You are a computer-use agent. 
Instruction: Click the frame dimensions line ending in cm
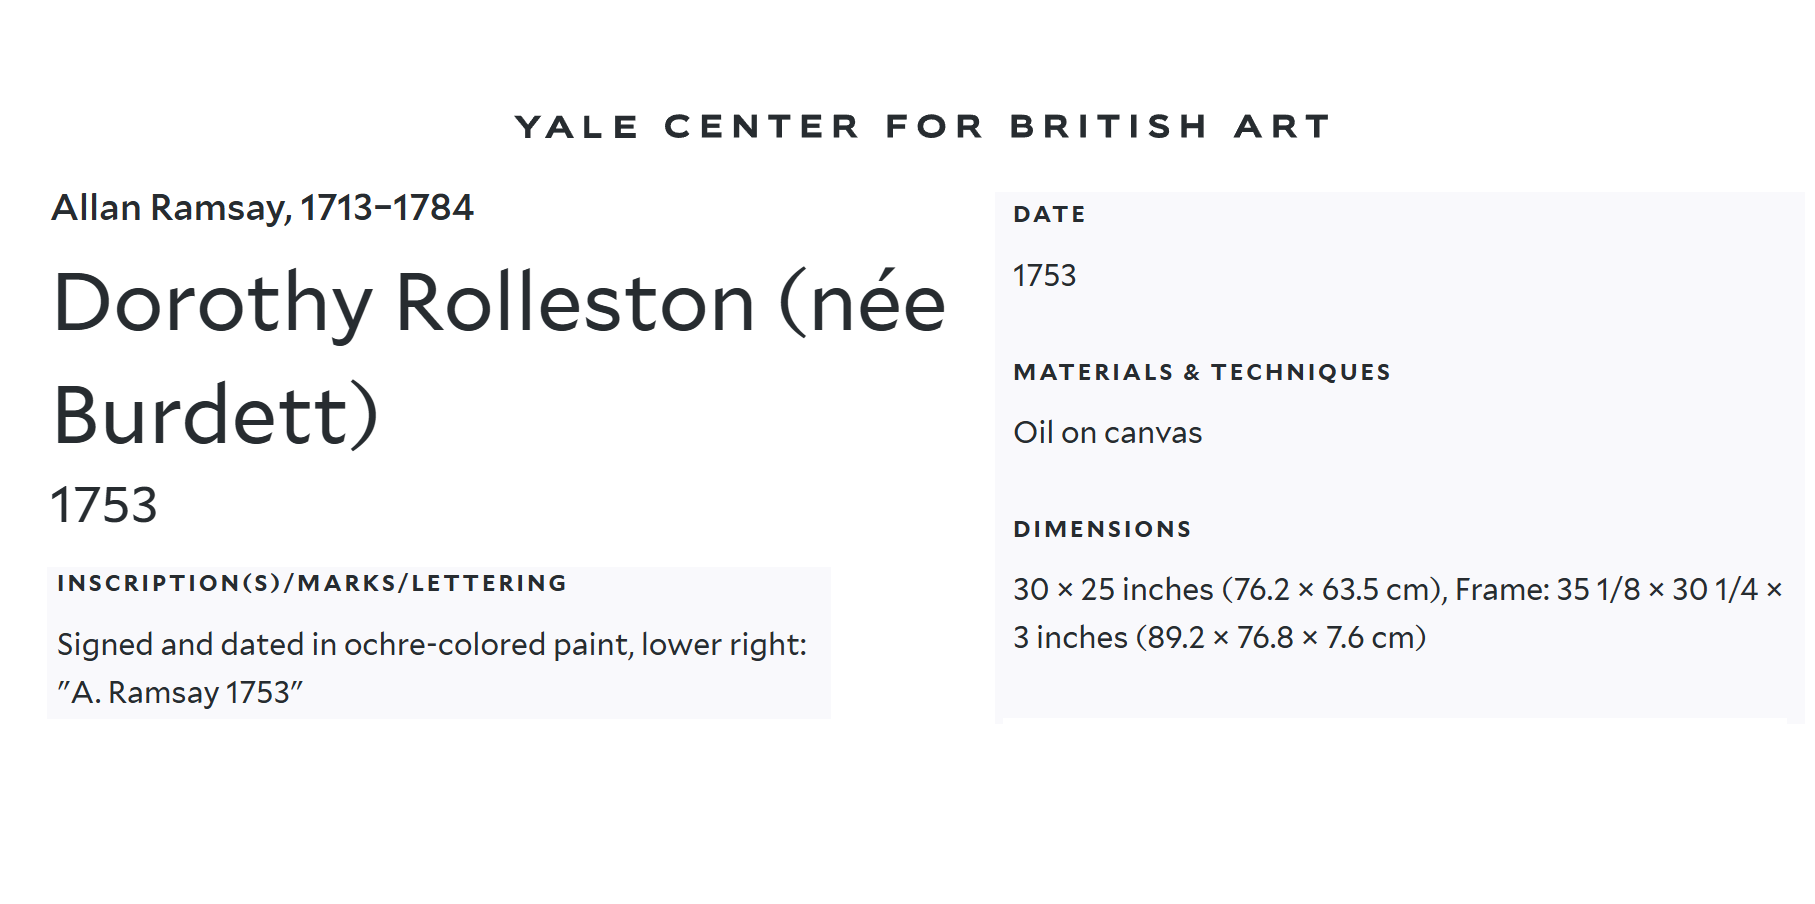tap(1219, 637)
